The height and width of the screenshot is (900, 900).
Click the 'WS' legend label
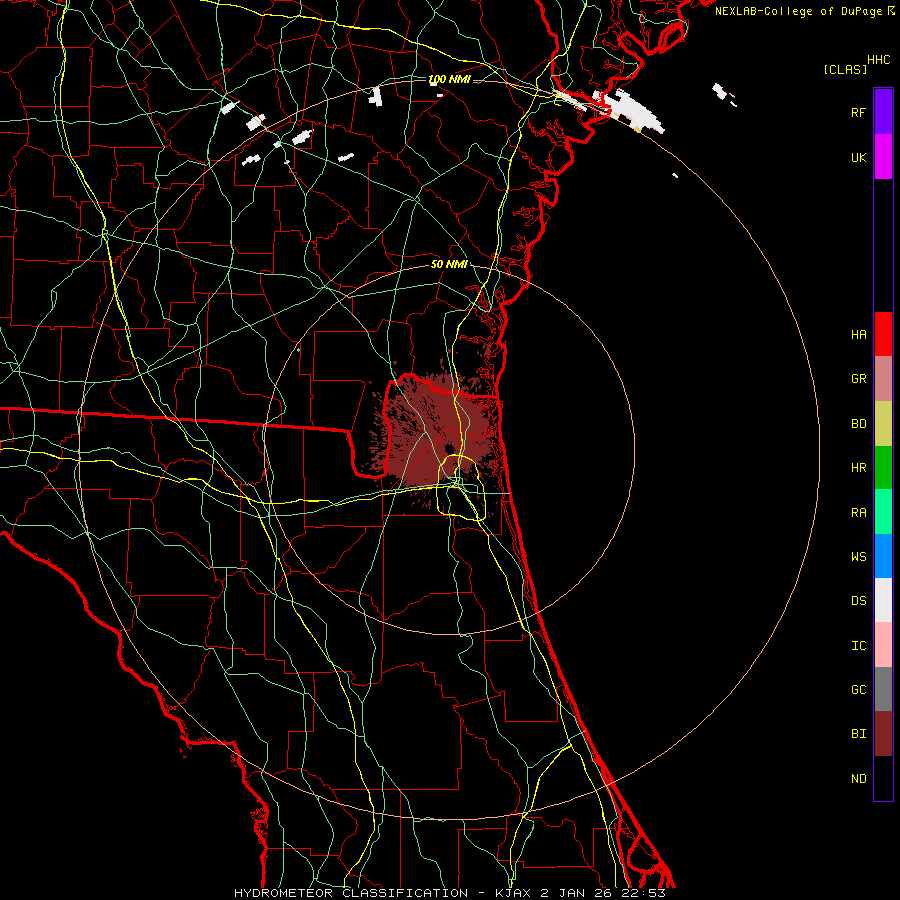pos(858,557)
